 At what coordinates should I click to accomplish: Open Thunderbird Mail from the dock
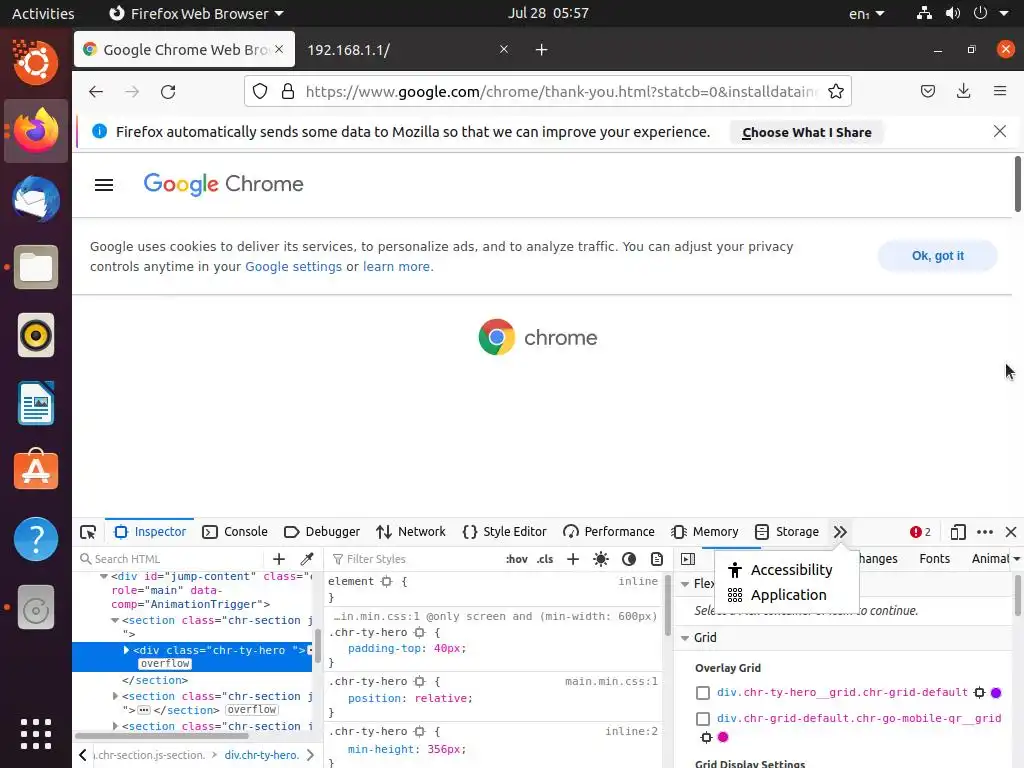coord(36,199)
